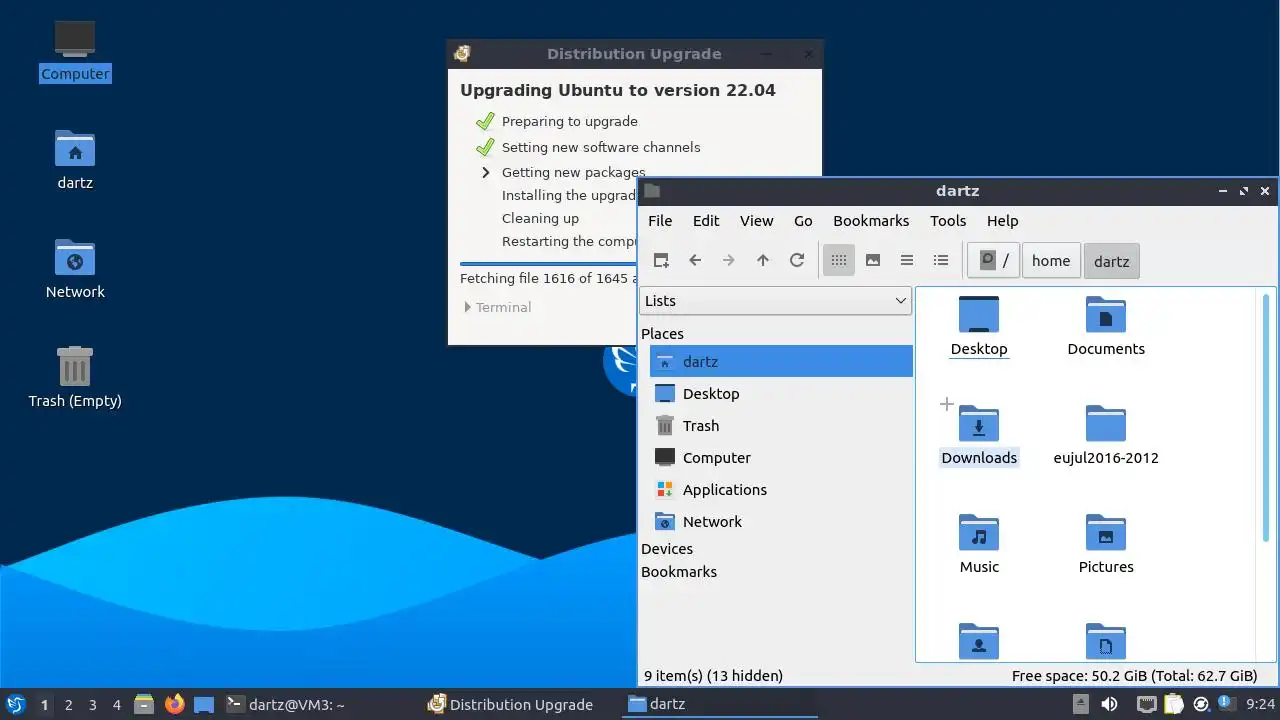The width and height of the screenshot is (1280, 720).
Task: Open the Help menu
Action: click(x=1002, y=221)
